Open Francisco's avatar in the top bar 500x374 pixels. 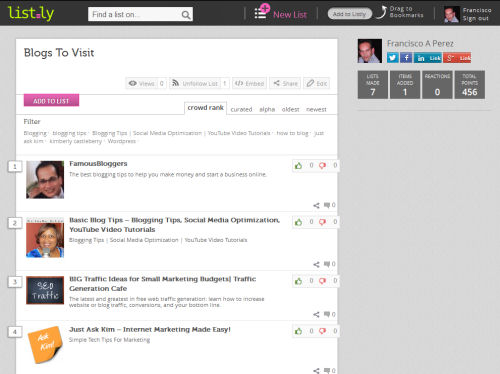tap(451, 14)
